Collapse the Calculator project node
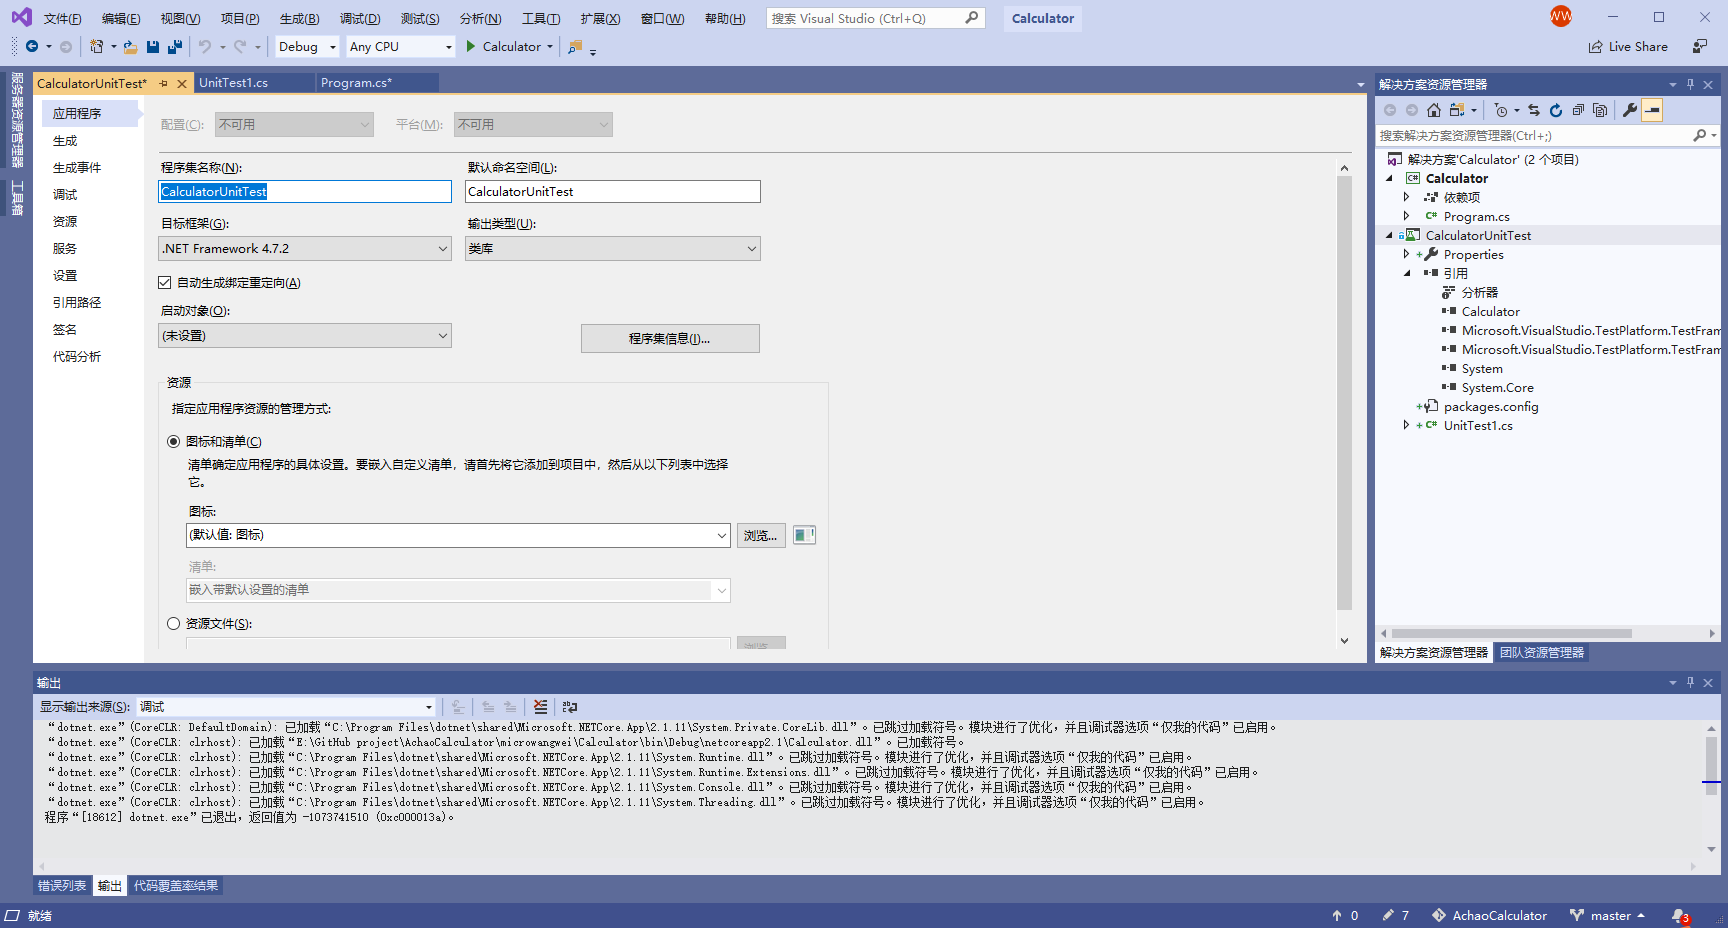The height and width of the screenshot is (928, 1728). click(1389, 178)
